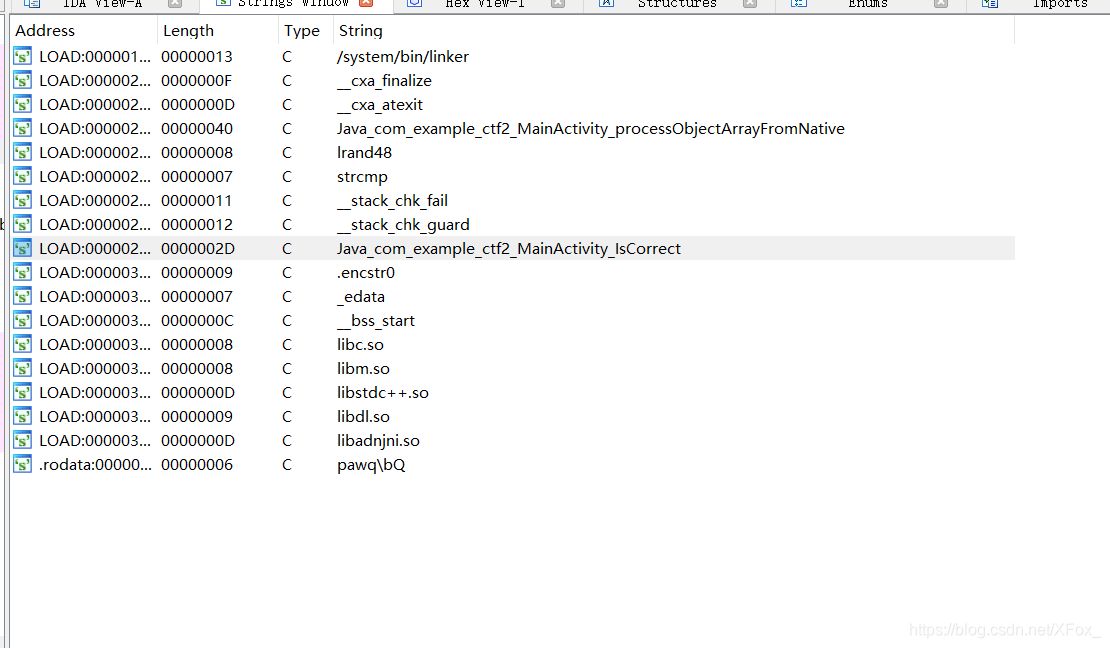Click string icon of _edata row

coord(23,297)
